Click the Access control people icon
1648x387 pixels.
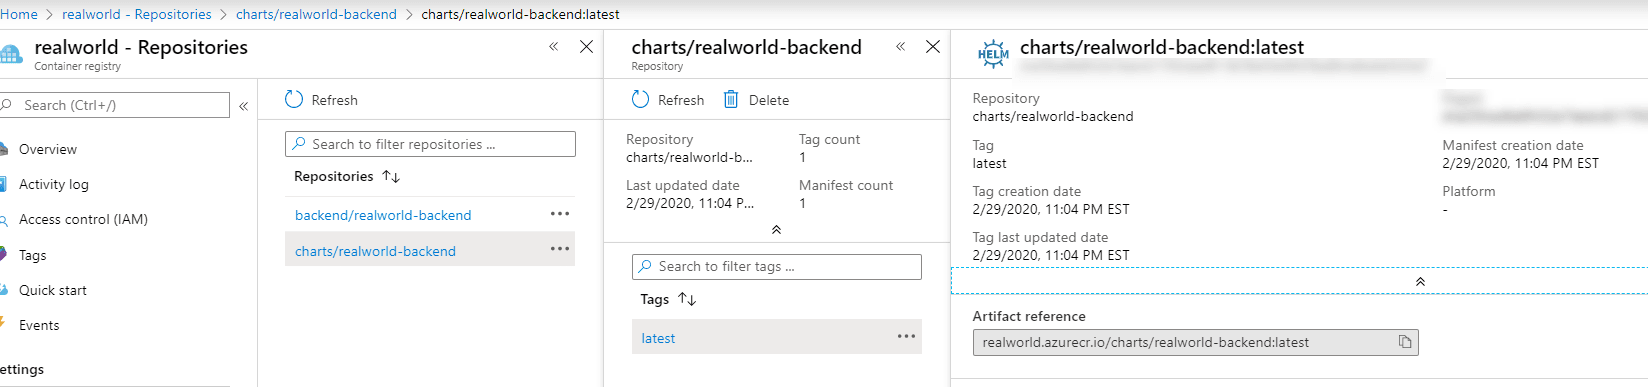coord(4,219)
